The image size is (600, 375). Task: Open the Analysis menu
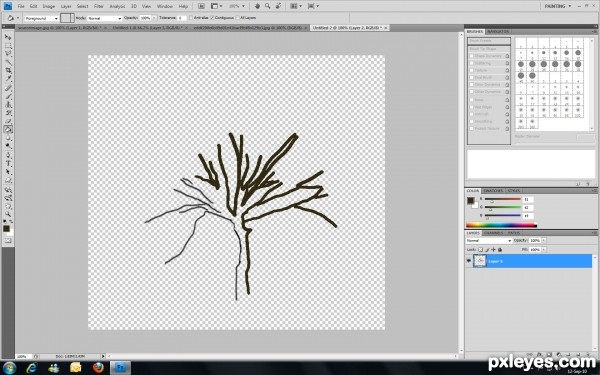click(117, 6)
